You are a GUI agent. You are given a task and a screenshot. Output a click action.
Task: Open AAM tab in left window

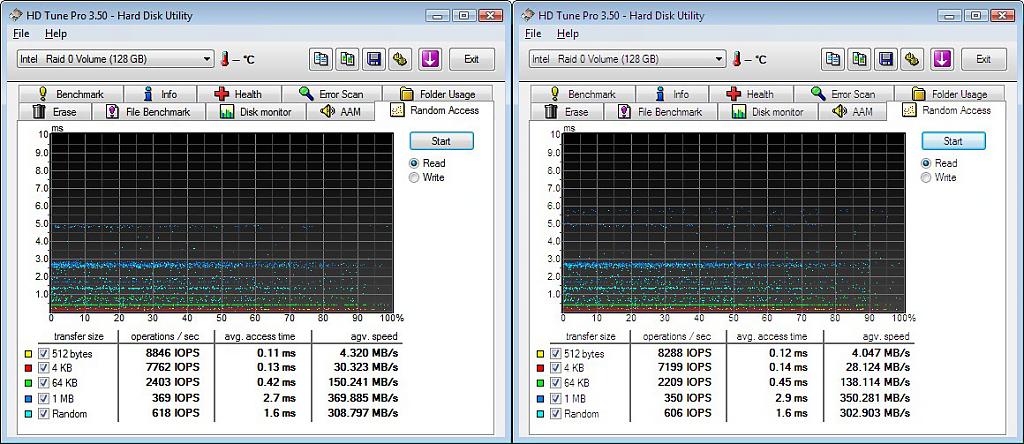341,112
